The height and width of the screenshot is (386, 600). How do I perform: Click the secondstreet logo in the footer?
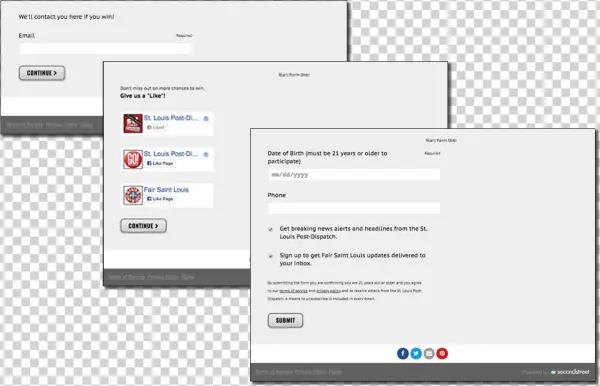tap(570, 372)
